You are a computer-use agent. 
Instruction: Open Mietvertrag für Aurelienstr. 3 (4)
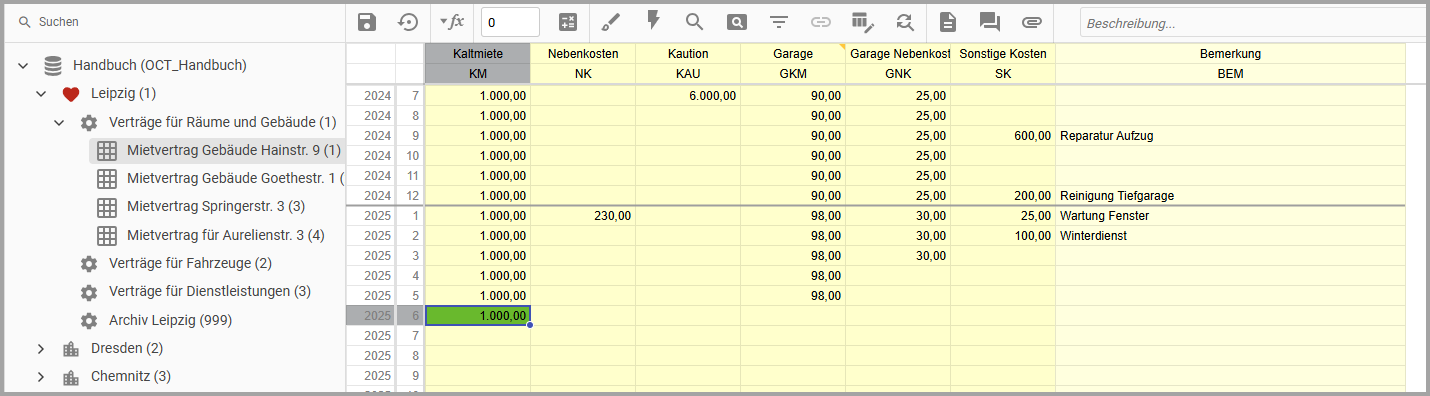(x=226, y=236)
